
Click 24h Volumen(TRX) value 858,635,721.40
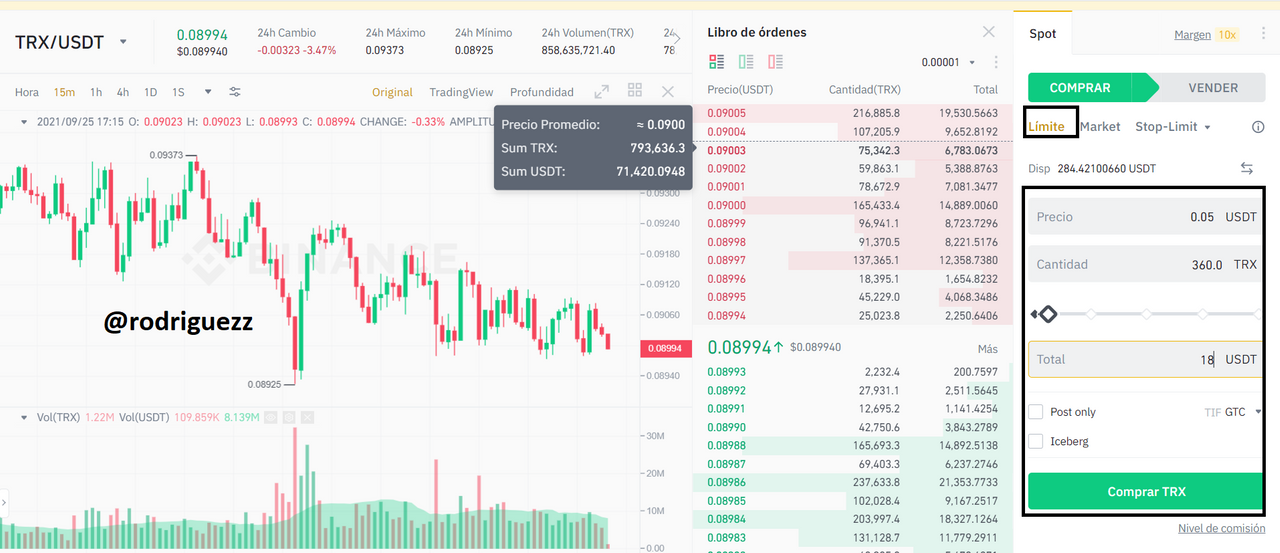578,50
